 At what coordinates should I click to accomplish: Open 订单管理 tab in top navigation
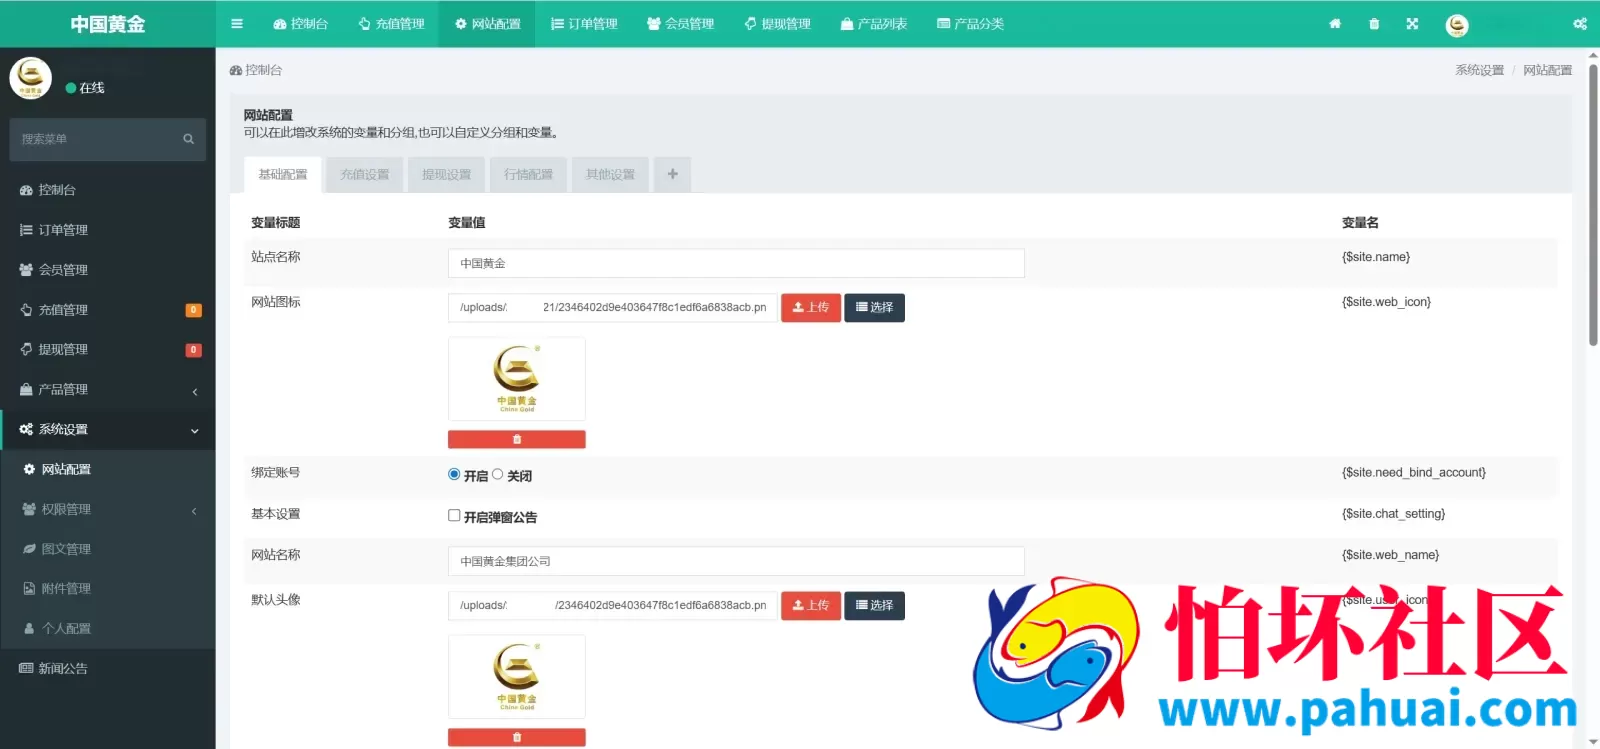pos(584,24)
